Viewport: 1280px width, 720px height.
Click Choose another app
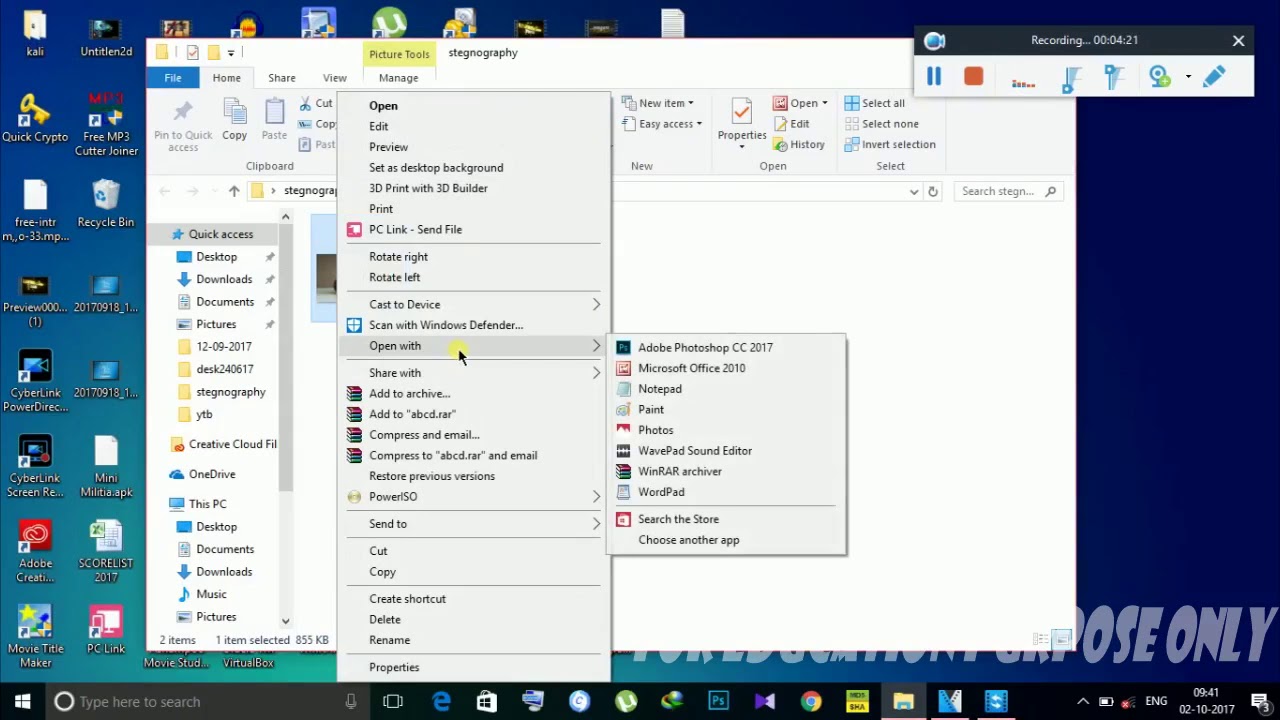point(688,540)
